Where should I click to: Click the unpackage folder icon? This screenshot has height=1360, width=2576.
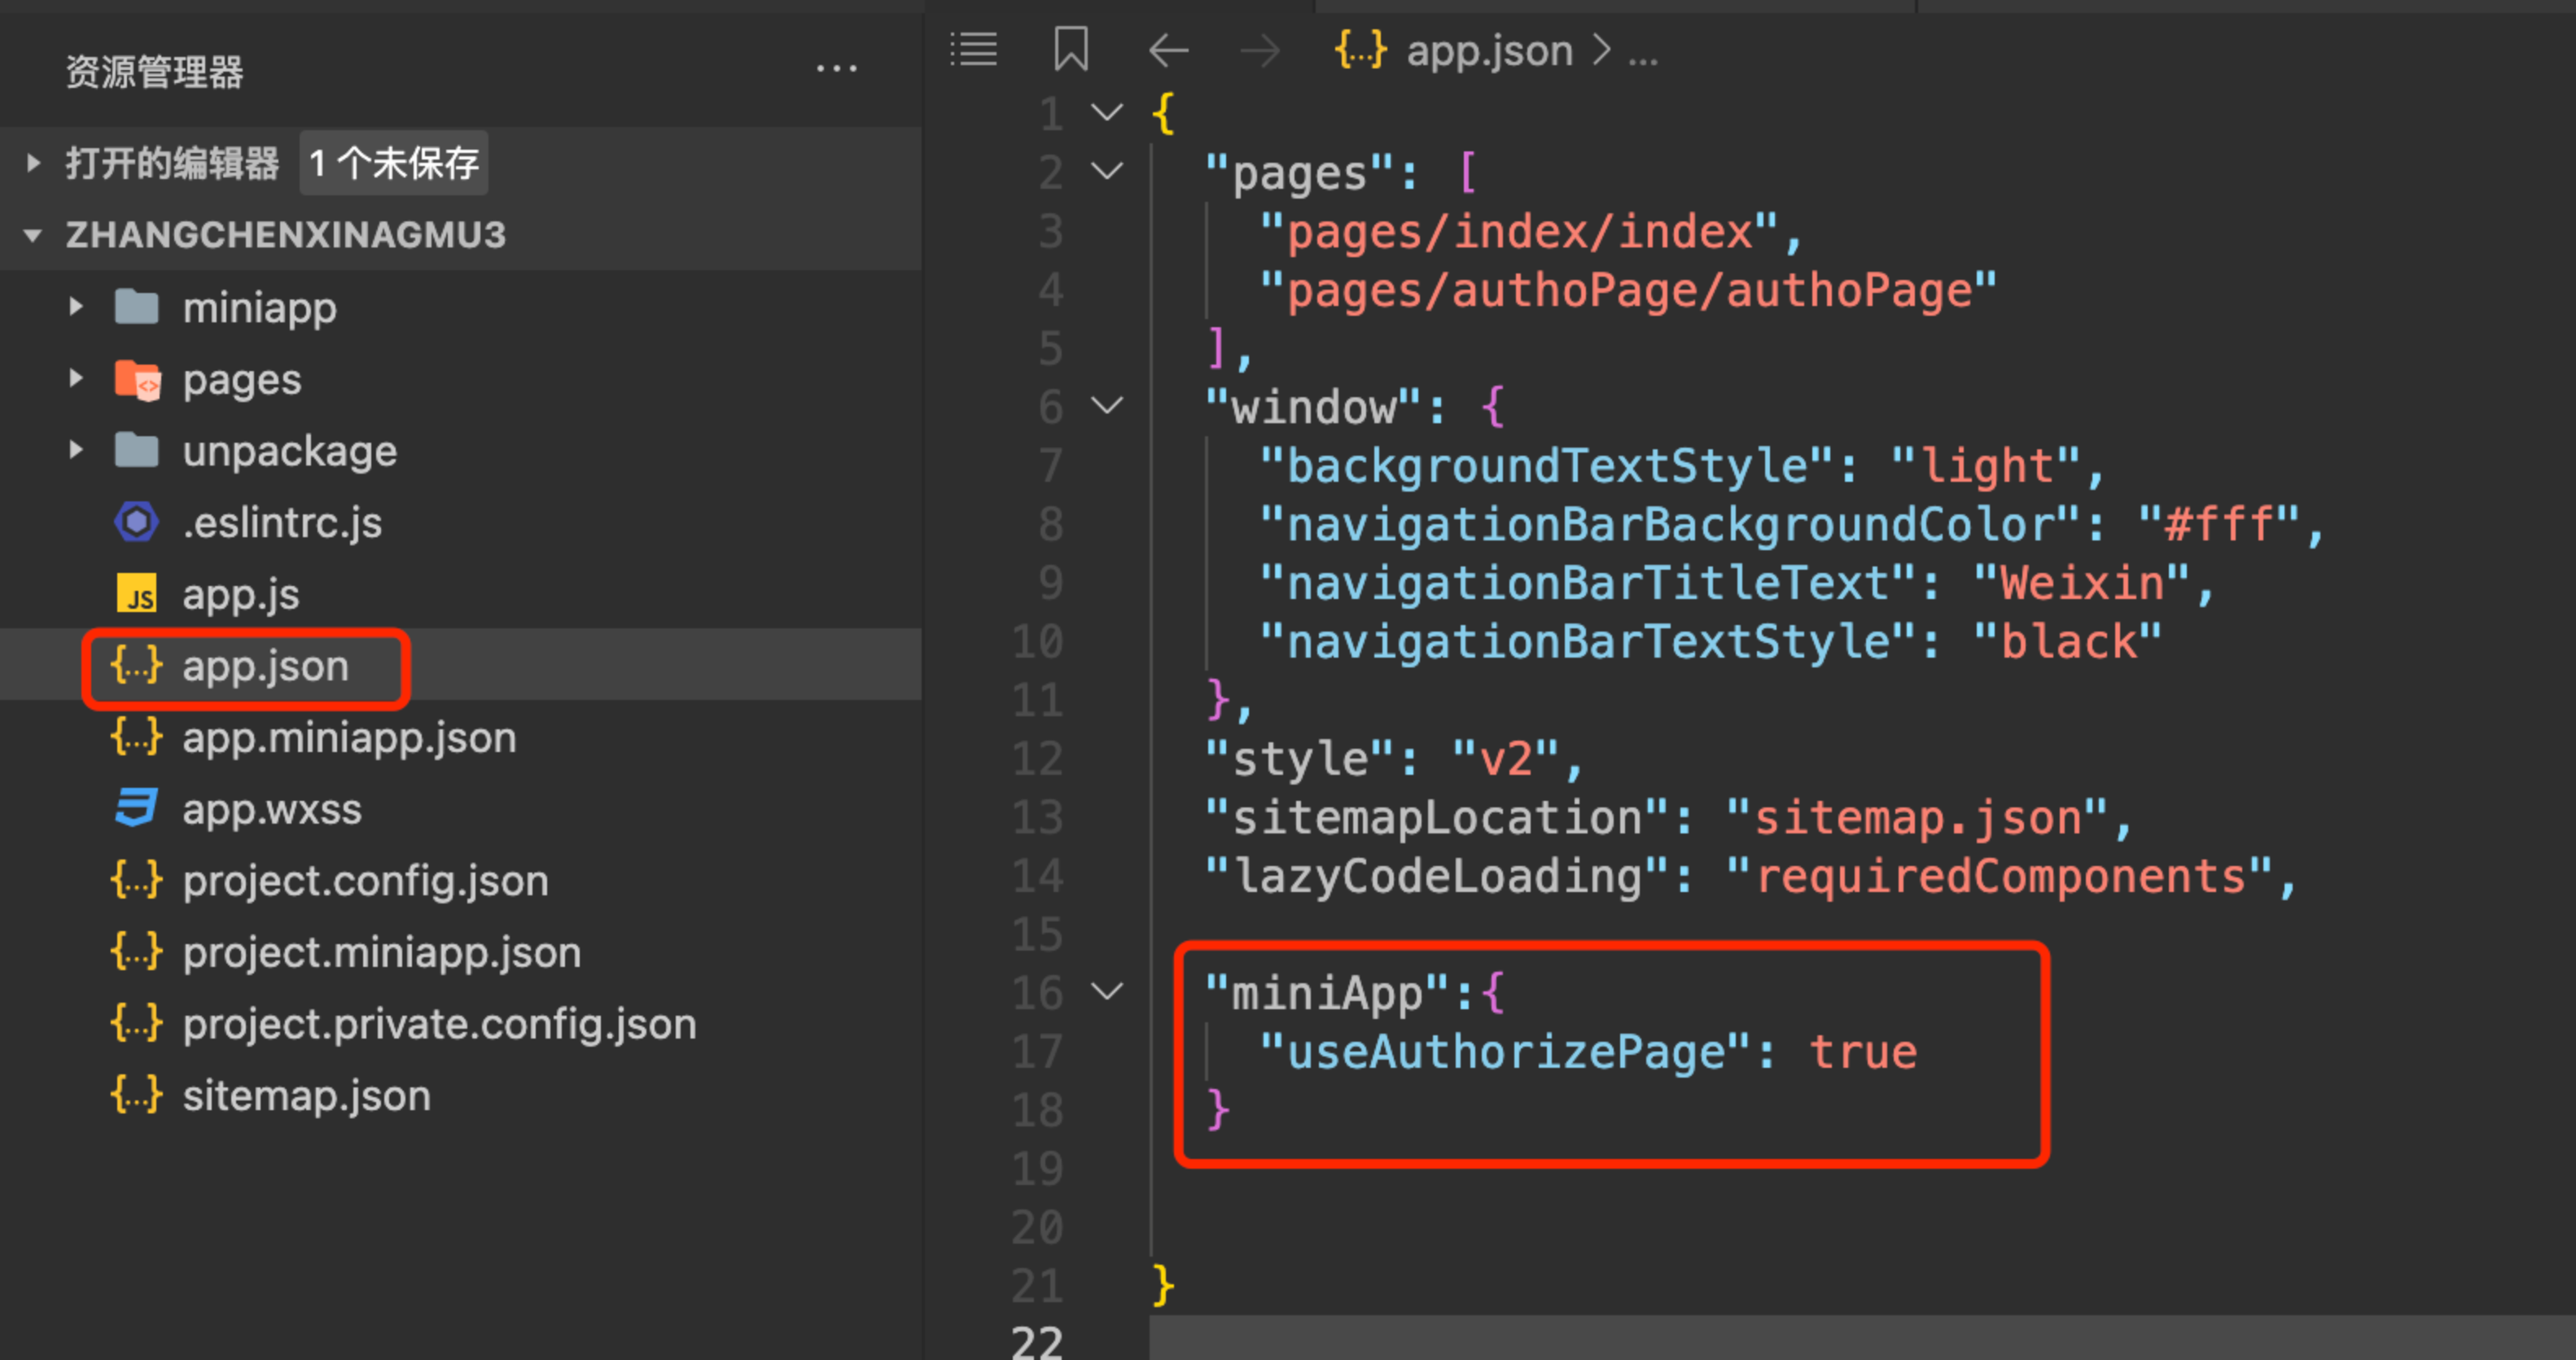[137, 451]
